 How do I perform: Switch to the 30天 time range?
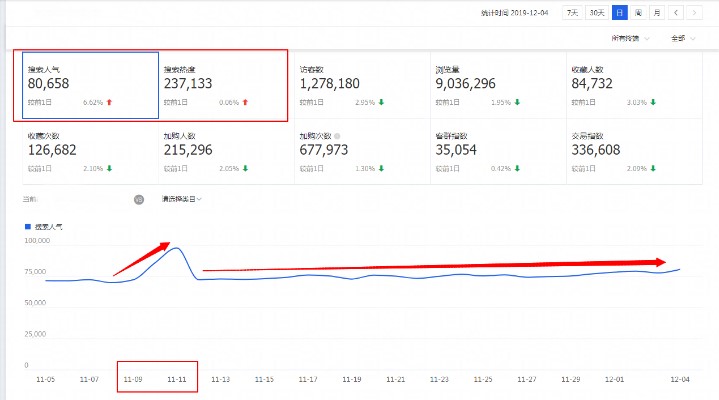(x=597, y=13)
